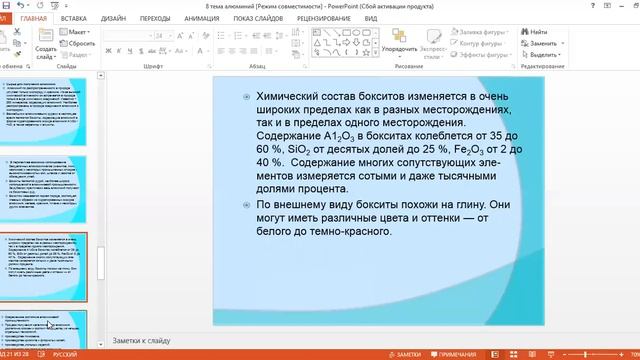Screen dimensions: 640x360
Task: Open the ПОКАЗ СЛАЙДОВ ribbon tab
Action: [258, 18]
